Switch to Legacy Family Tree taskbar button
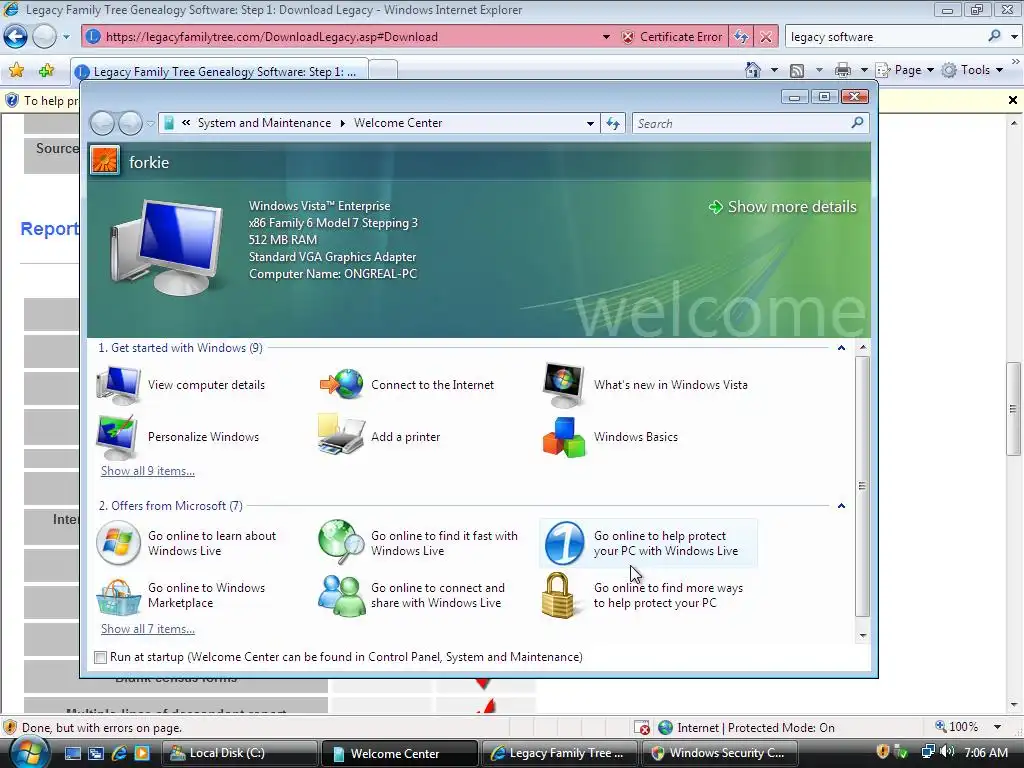The height and width of the screenshot is (768, 1024). 560,753
